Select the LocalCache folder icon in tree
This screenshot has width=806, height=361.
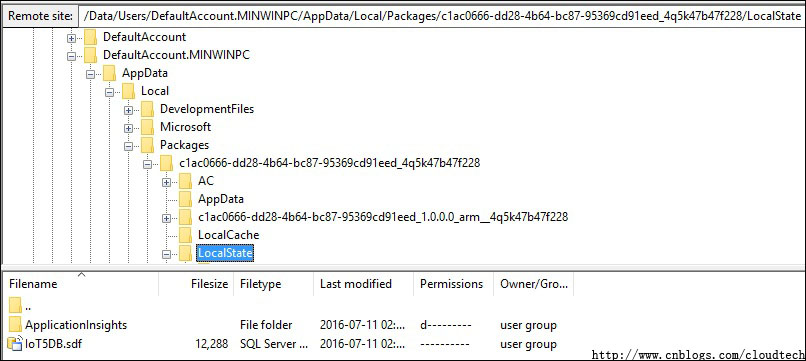tap(185, 234)
